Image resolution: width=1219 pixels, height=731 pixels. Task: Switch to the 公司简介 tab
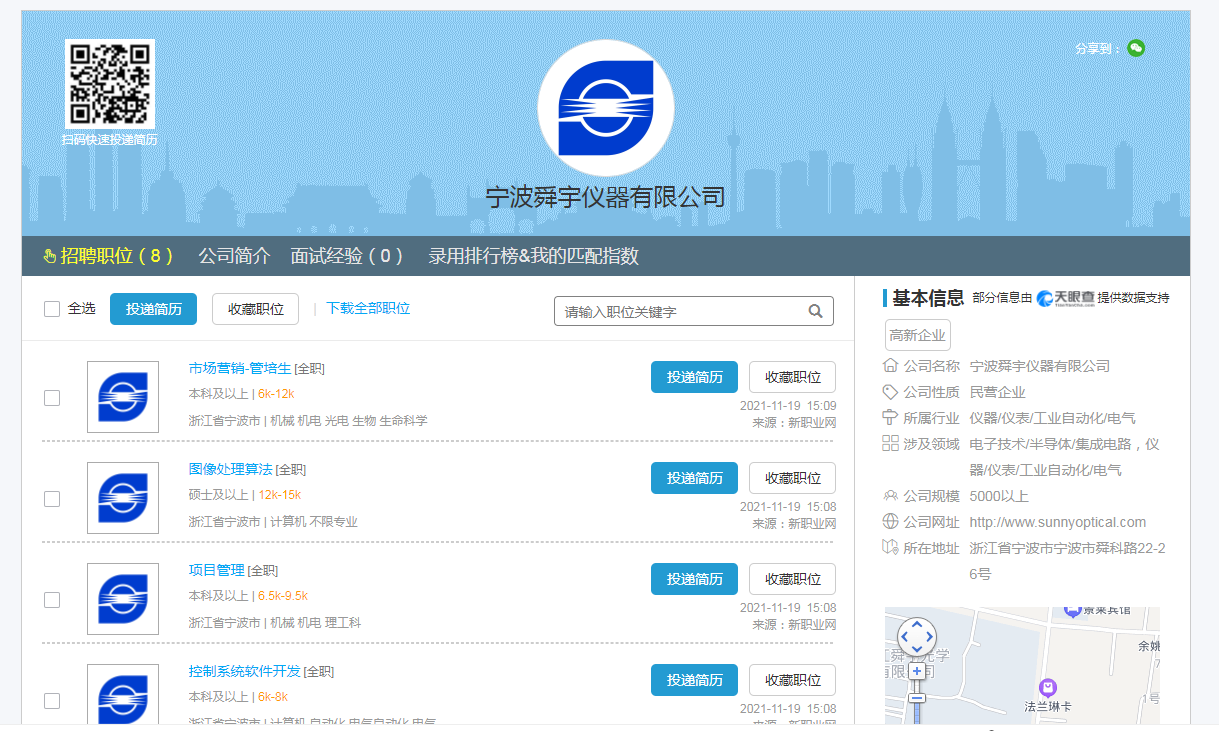coord(234,256)
